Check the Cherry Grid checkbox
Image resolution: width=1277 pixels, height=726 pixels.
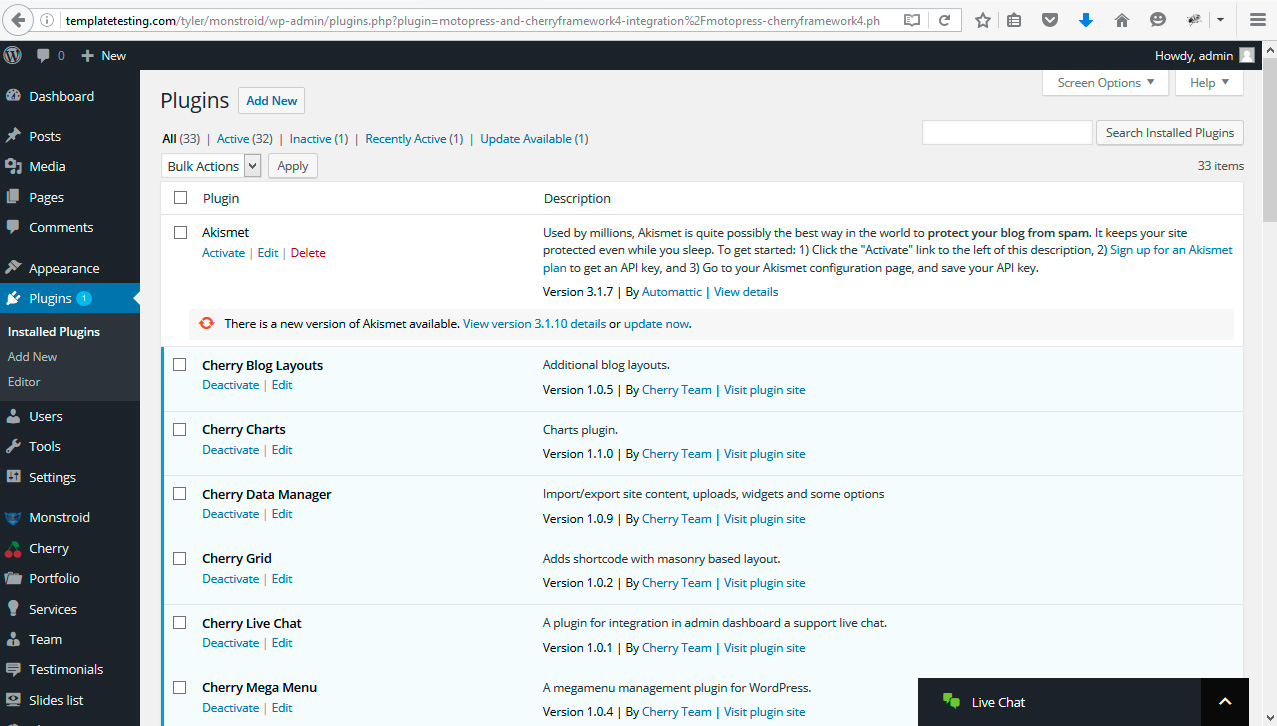click(x=180, y=558)
